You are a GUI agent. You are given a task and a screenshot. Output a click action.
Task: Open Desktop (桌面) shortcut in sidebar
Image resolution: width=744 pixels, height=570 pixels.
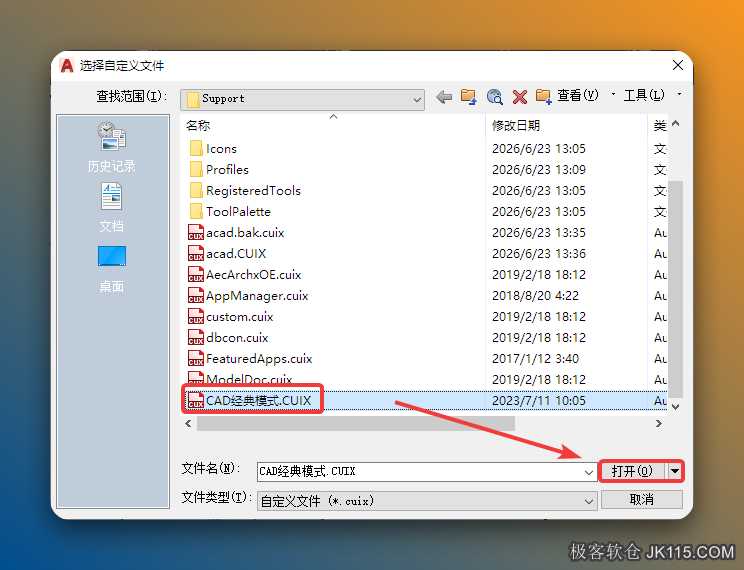point(112,270)
